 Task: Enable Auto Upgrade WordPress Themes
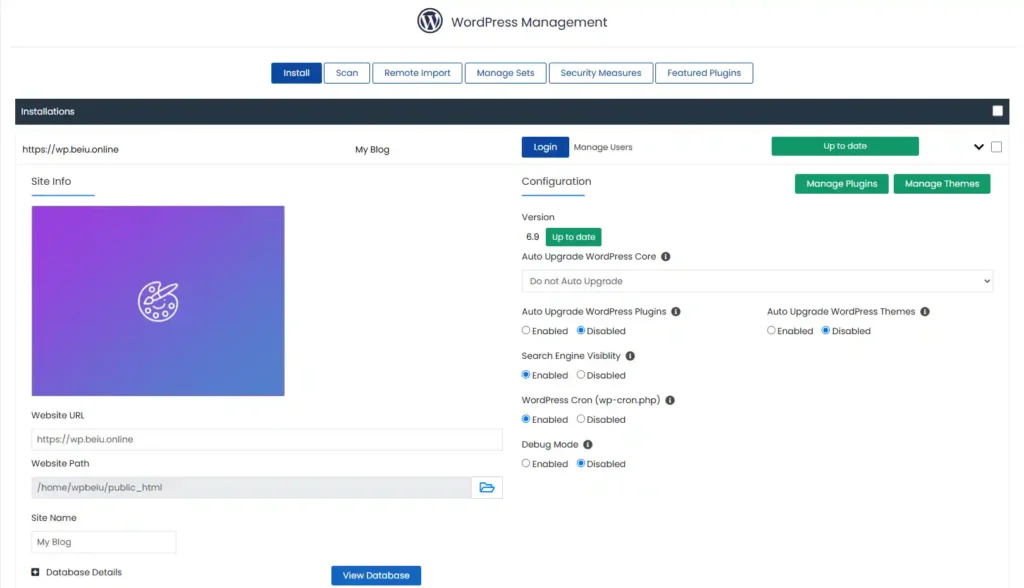(771, 331)
